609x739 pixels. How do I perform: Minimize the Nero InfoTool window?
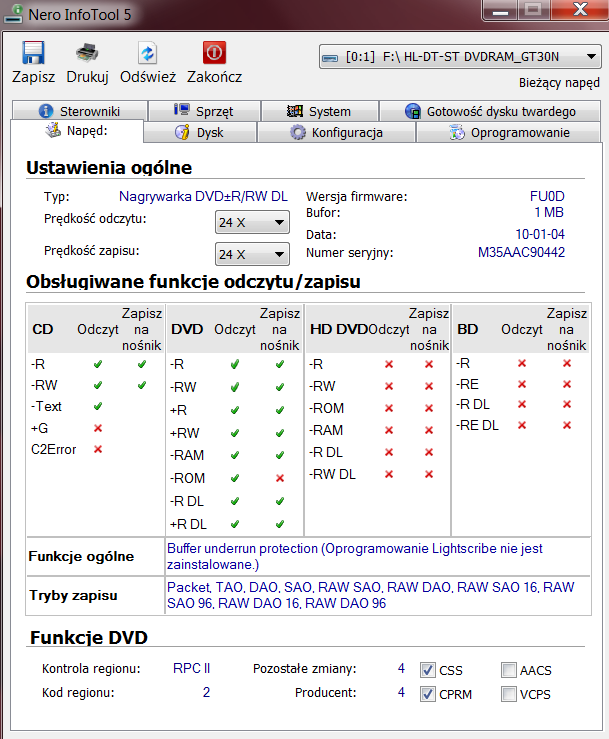(x=500, y=10)
